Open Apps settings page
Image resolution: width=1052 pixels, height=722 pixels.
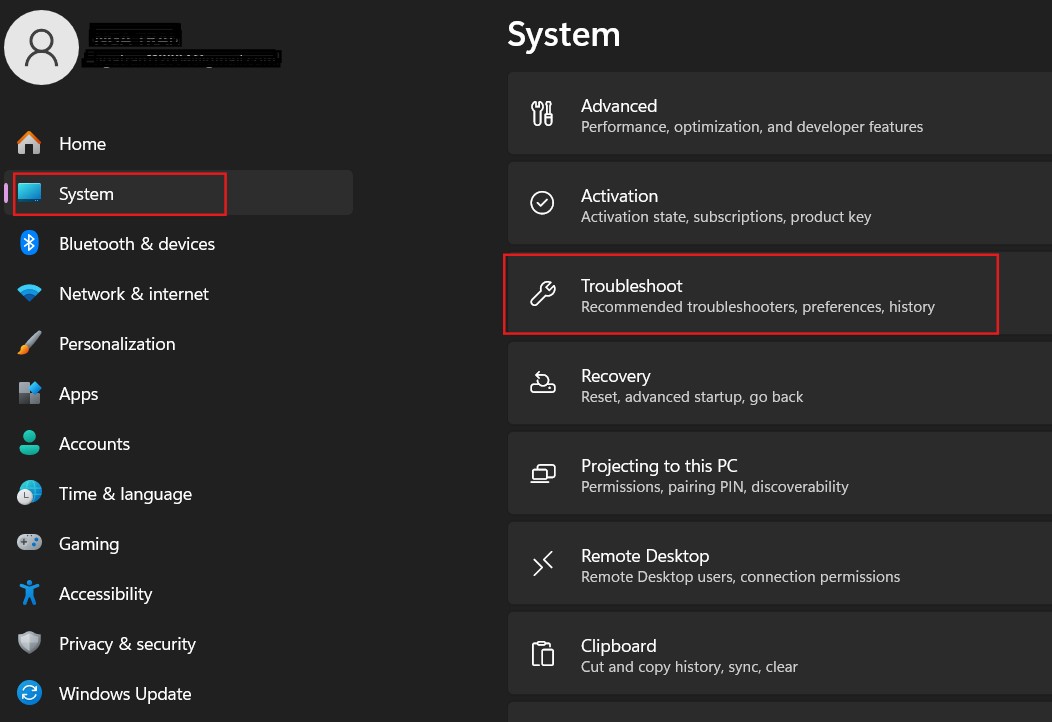(x=178, y=393)
